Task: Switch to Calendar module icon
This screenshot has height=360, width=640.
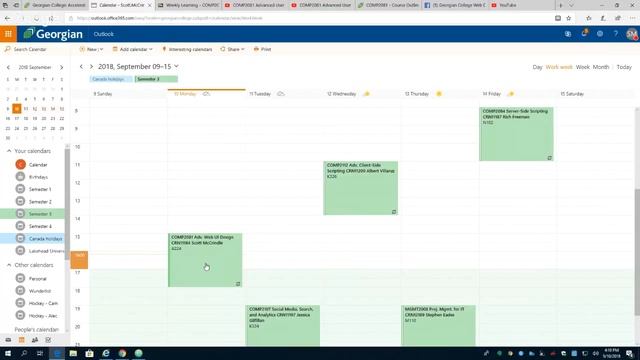Action: (x=22, y=340)
